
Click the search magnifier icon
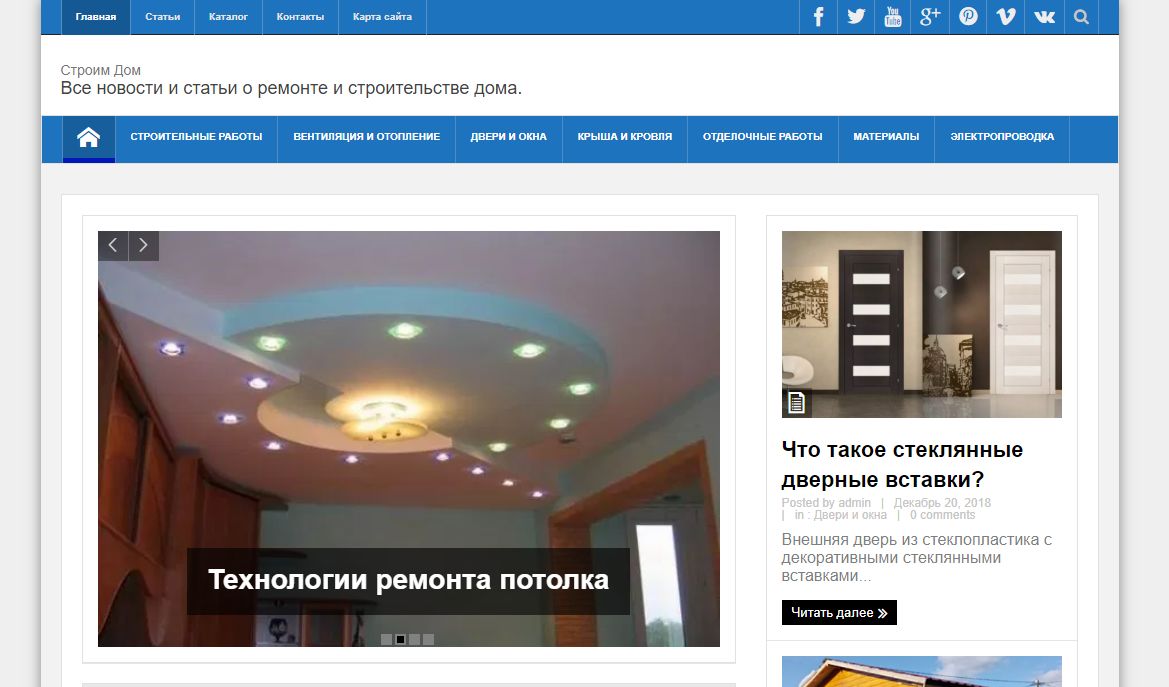point(1081,16)
